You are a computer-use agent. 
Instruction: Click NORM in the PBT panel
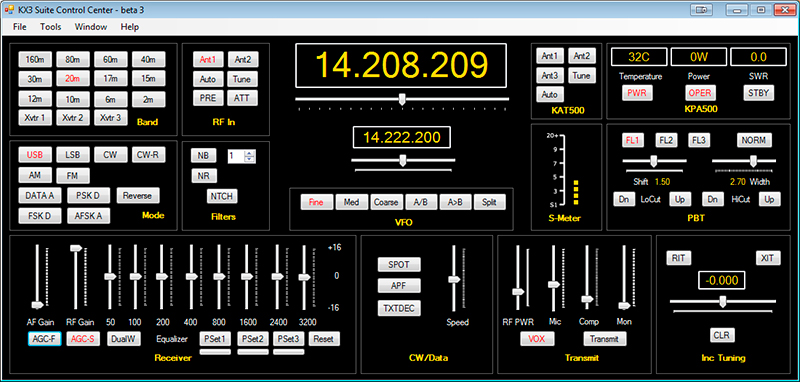click(754, 140)
